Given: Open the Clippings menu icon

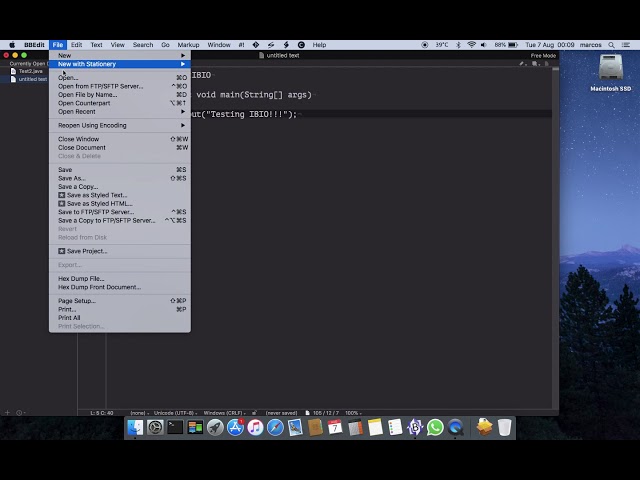Looking at the screenshot, I should click(x=301, y=45).
